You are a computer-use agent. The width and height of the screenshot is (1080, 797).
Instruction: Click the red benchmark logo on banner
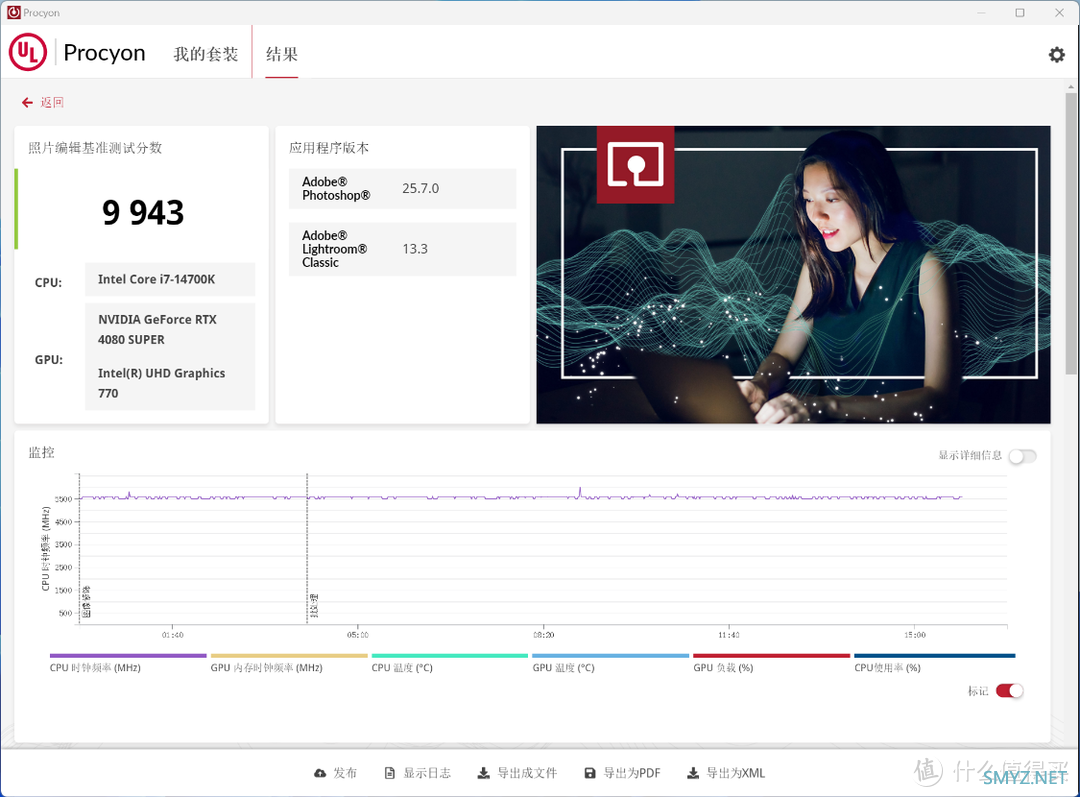pyautogui.click(x=635, y=165)
